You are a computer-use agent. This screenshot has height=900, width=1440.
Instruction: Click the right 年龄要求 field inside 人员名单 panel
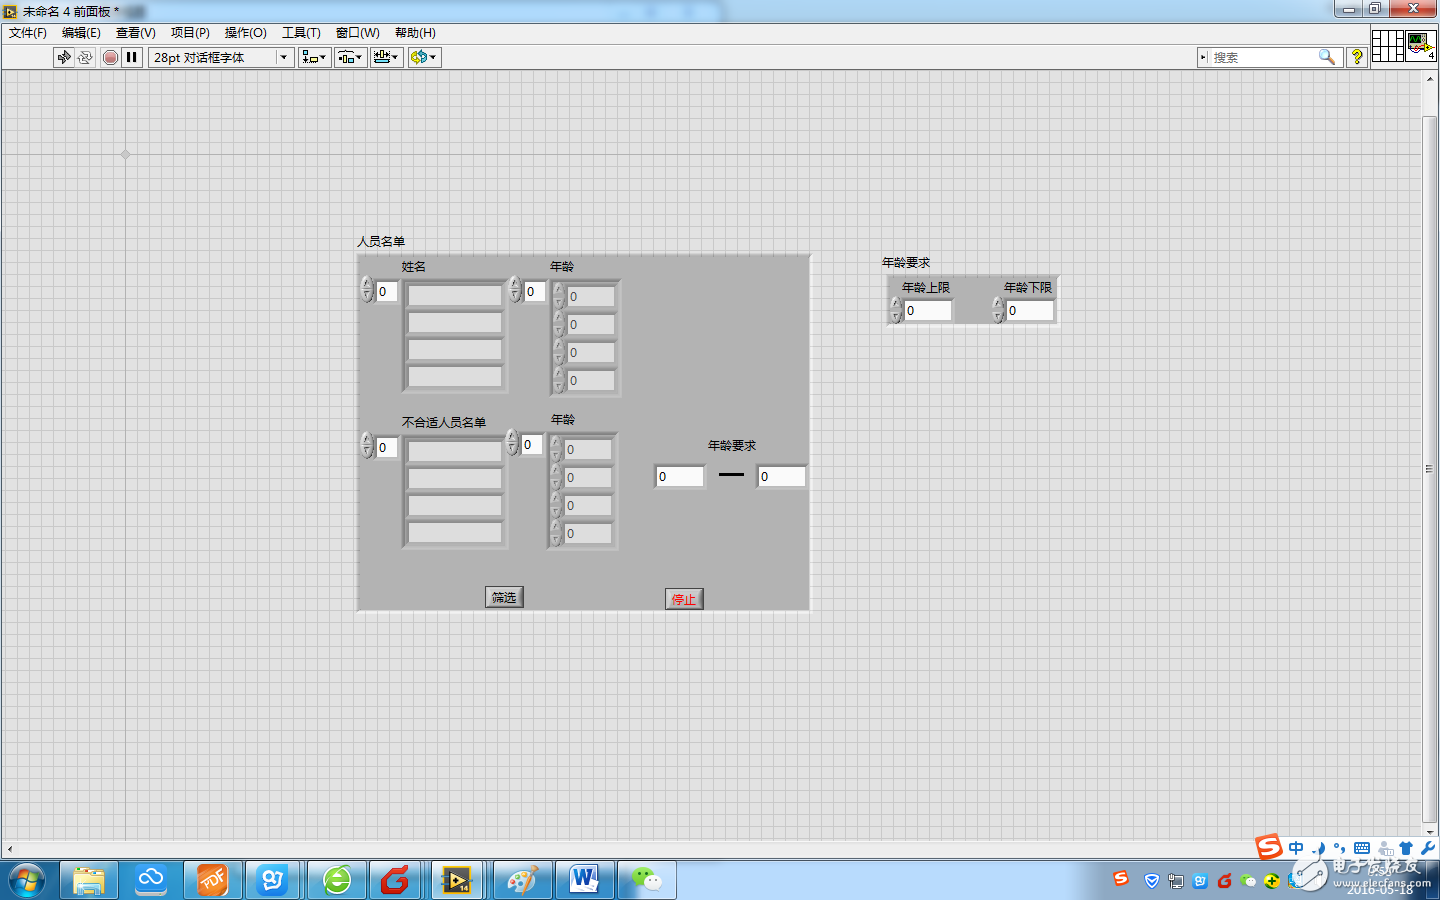[x=782, y=476]
